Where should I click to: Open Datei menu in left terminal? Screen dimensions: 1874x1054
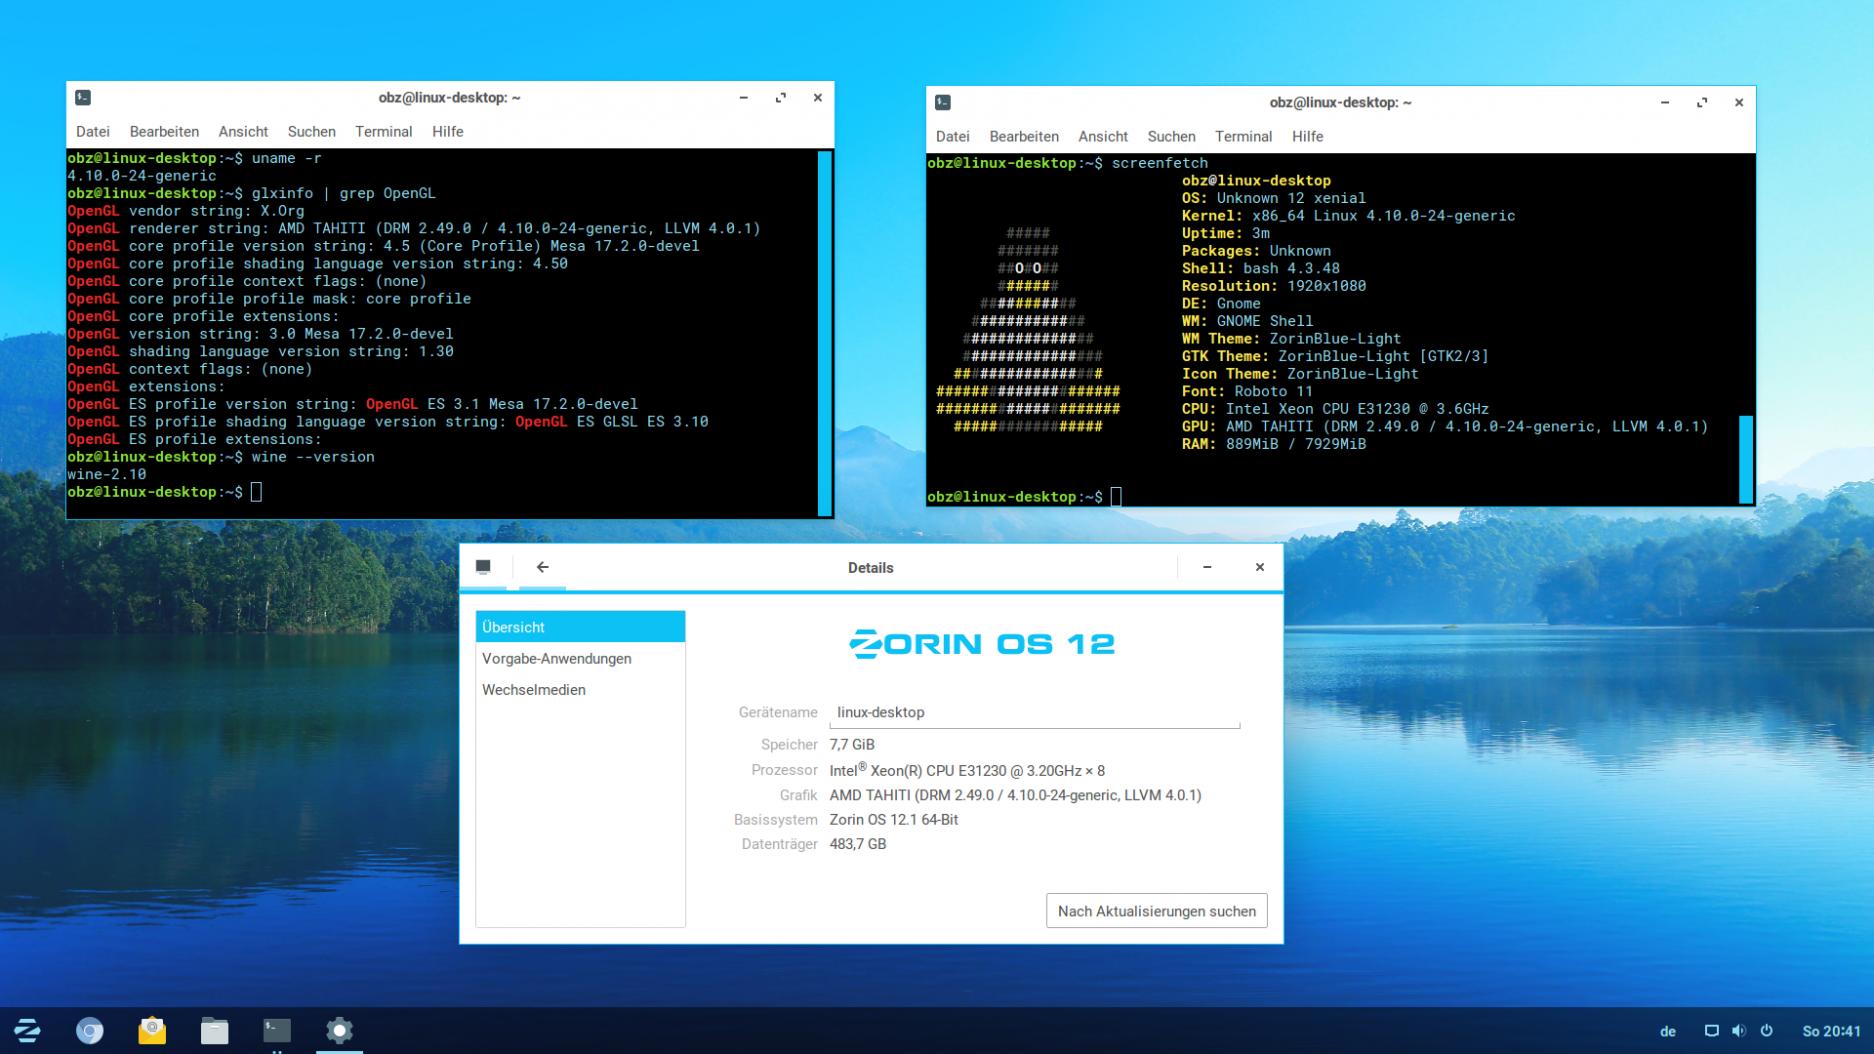pyautogui.click(x=93, y=132)
